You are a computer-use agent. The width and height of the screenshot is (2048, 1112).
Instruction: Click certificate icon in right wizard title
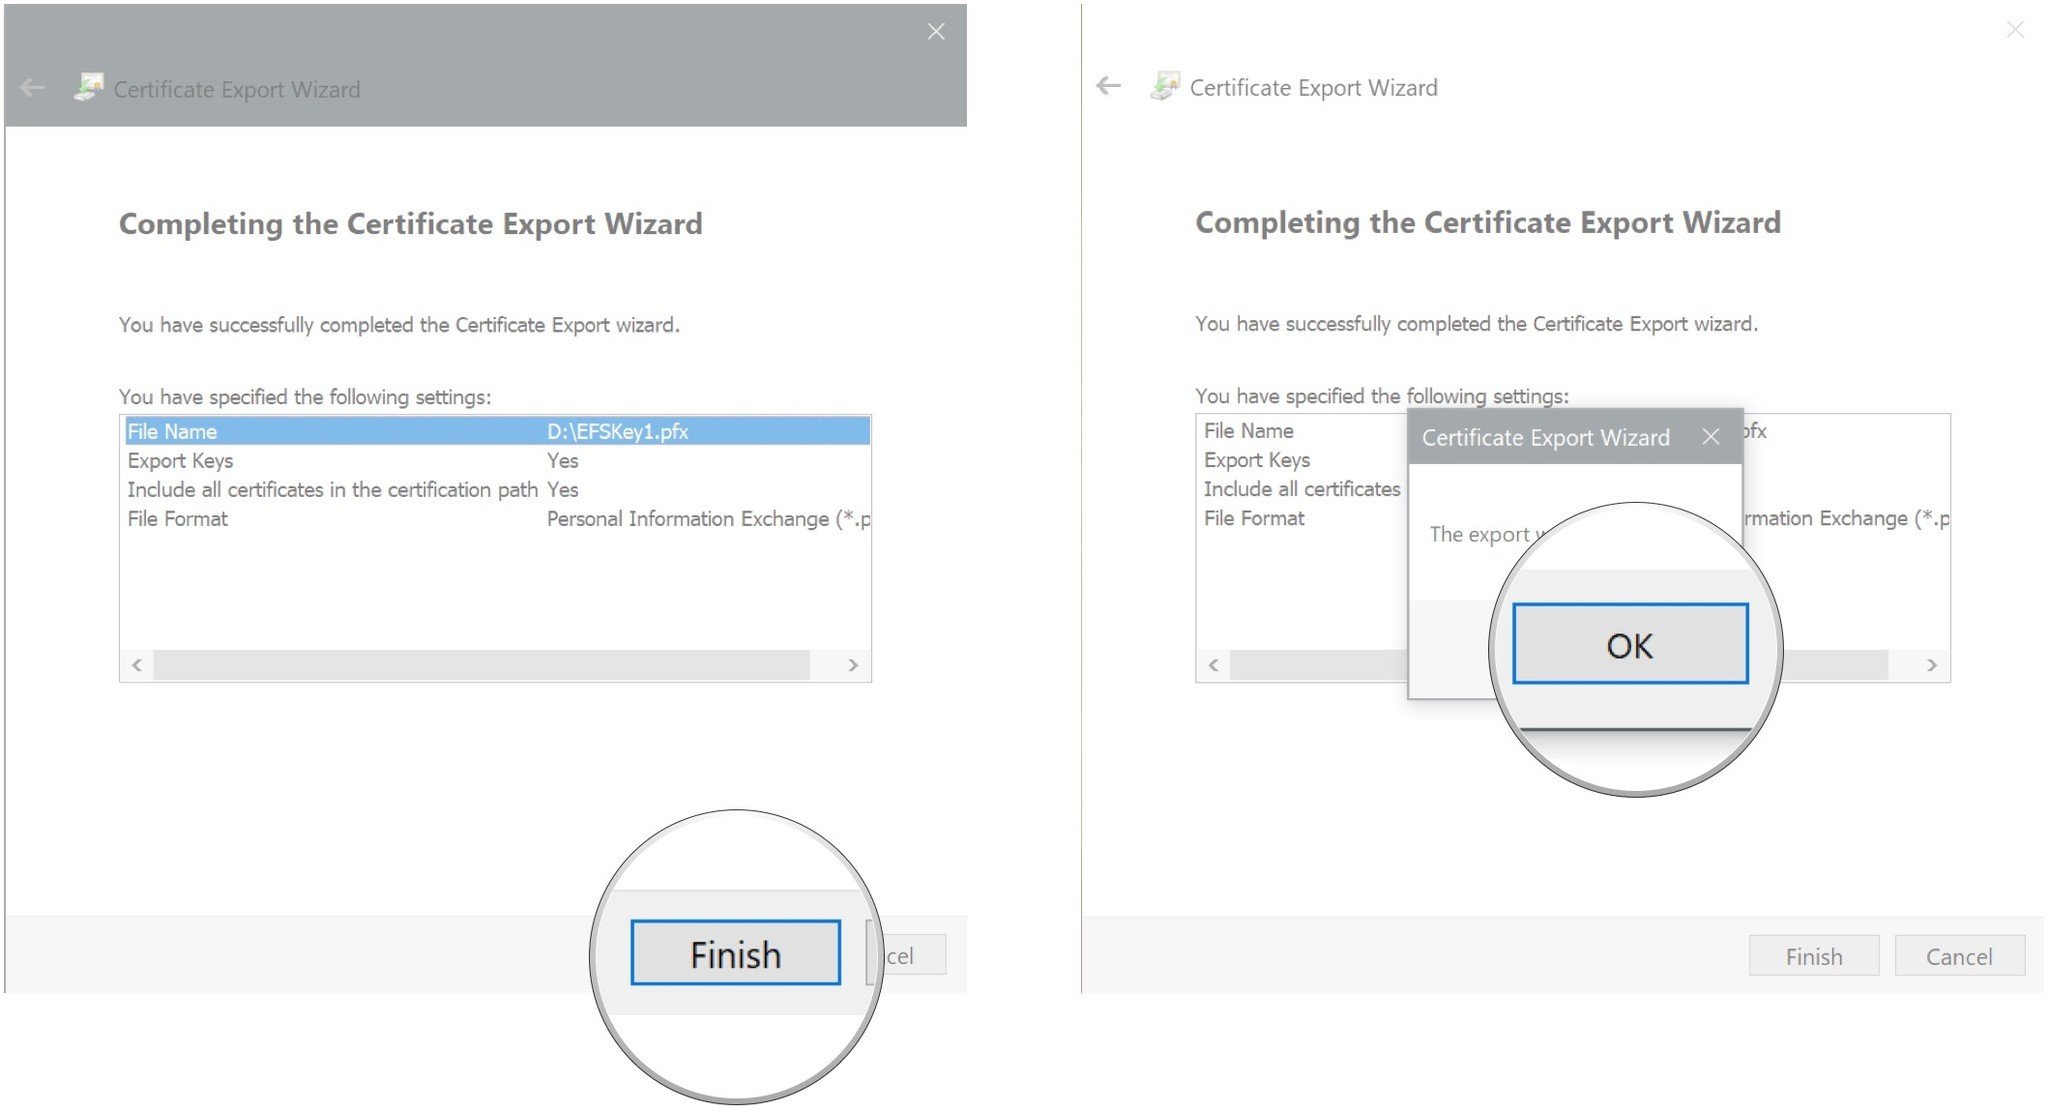(1165, 86)
